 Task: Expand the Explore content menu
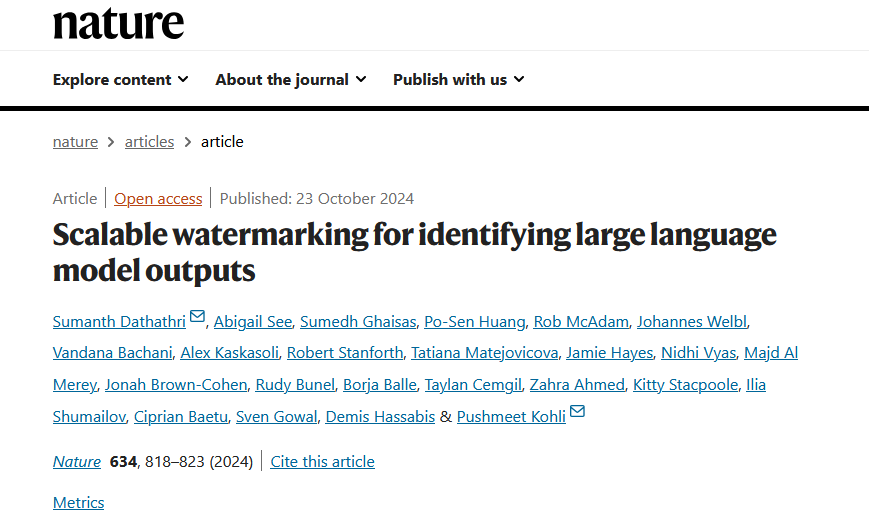120,80
